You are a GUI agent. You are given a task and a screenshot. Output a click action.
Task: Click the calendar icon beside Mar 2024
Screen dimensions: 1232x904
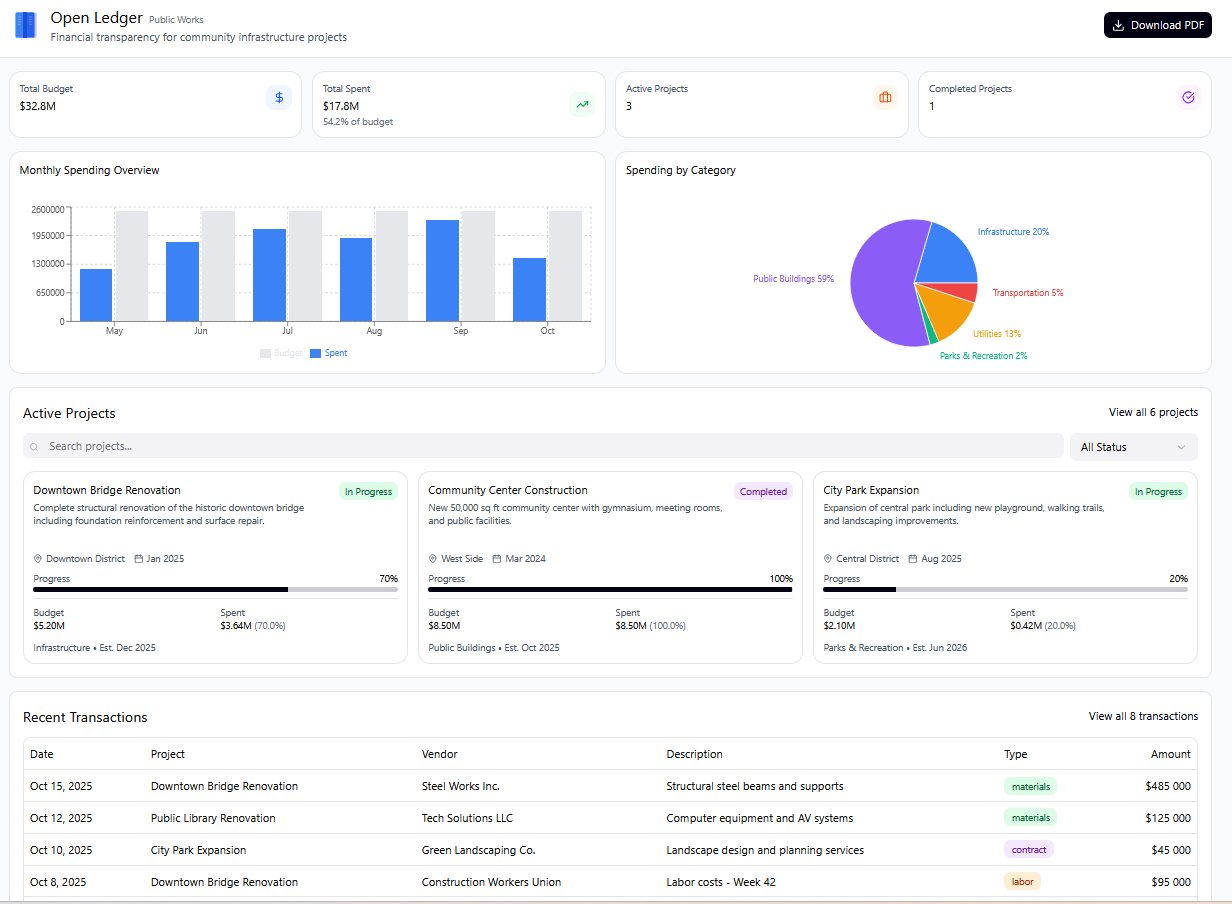tap(496, 559)
